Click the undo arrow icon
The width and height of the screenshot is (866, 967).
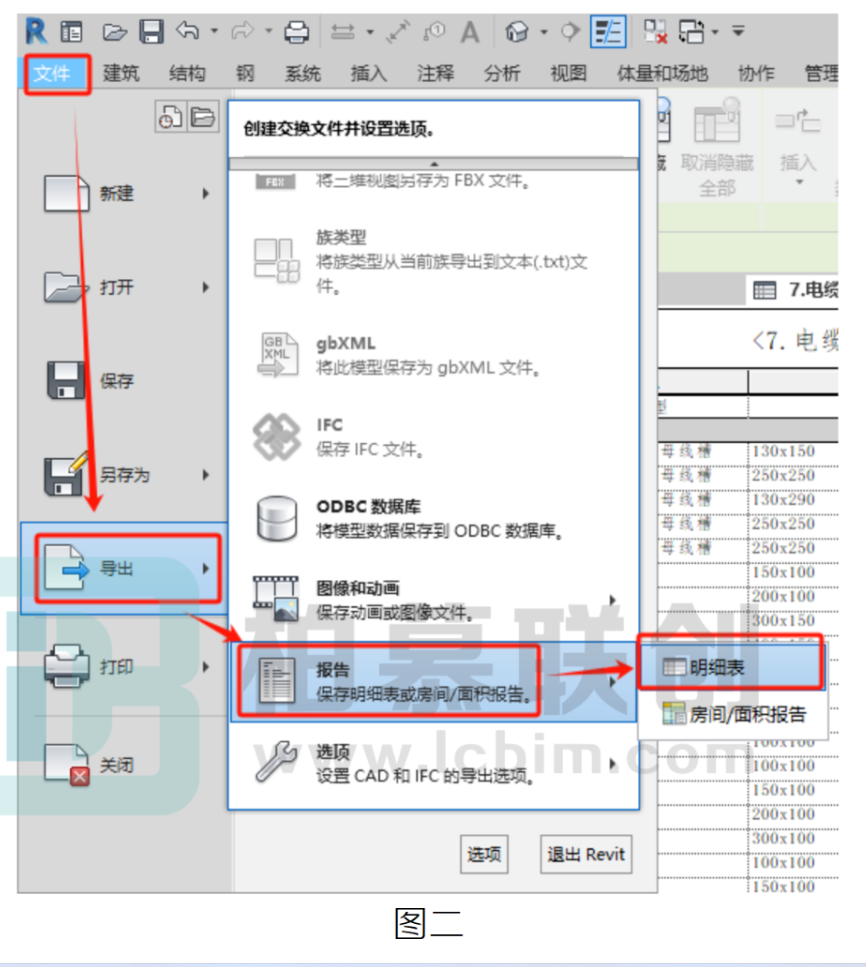[188, 30]
